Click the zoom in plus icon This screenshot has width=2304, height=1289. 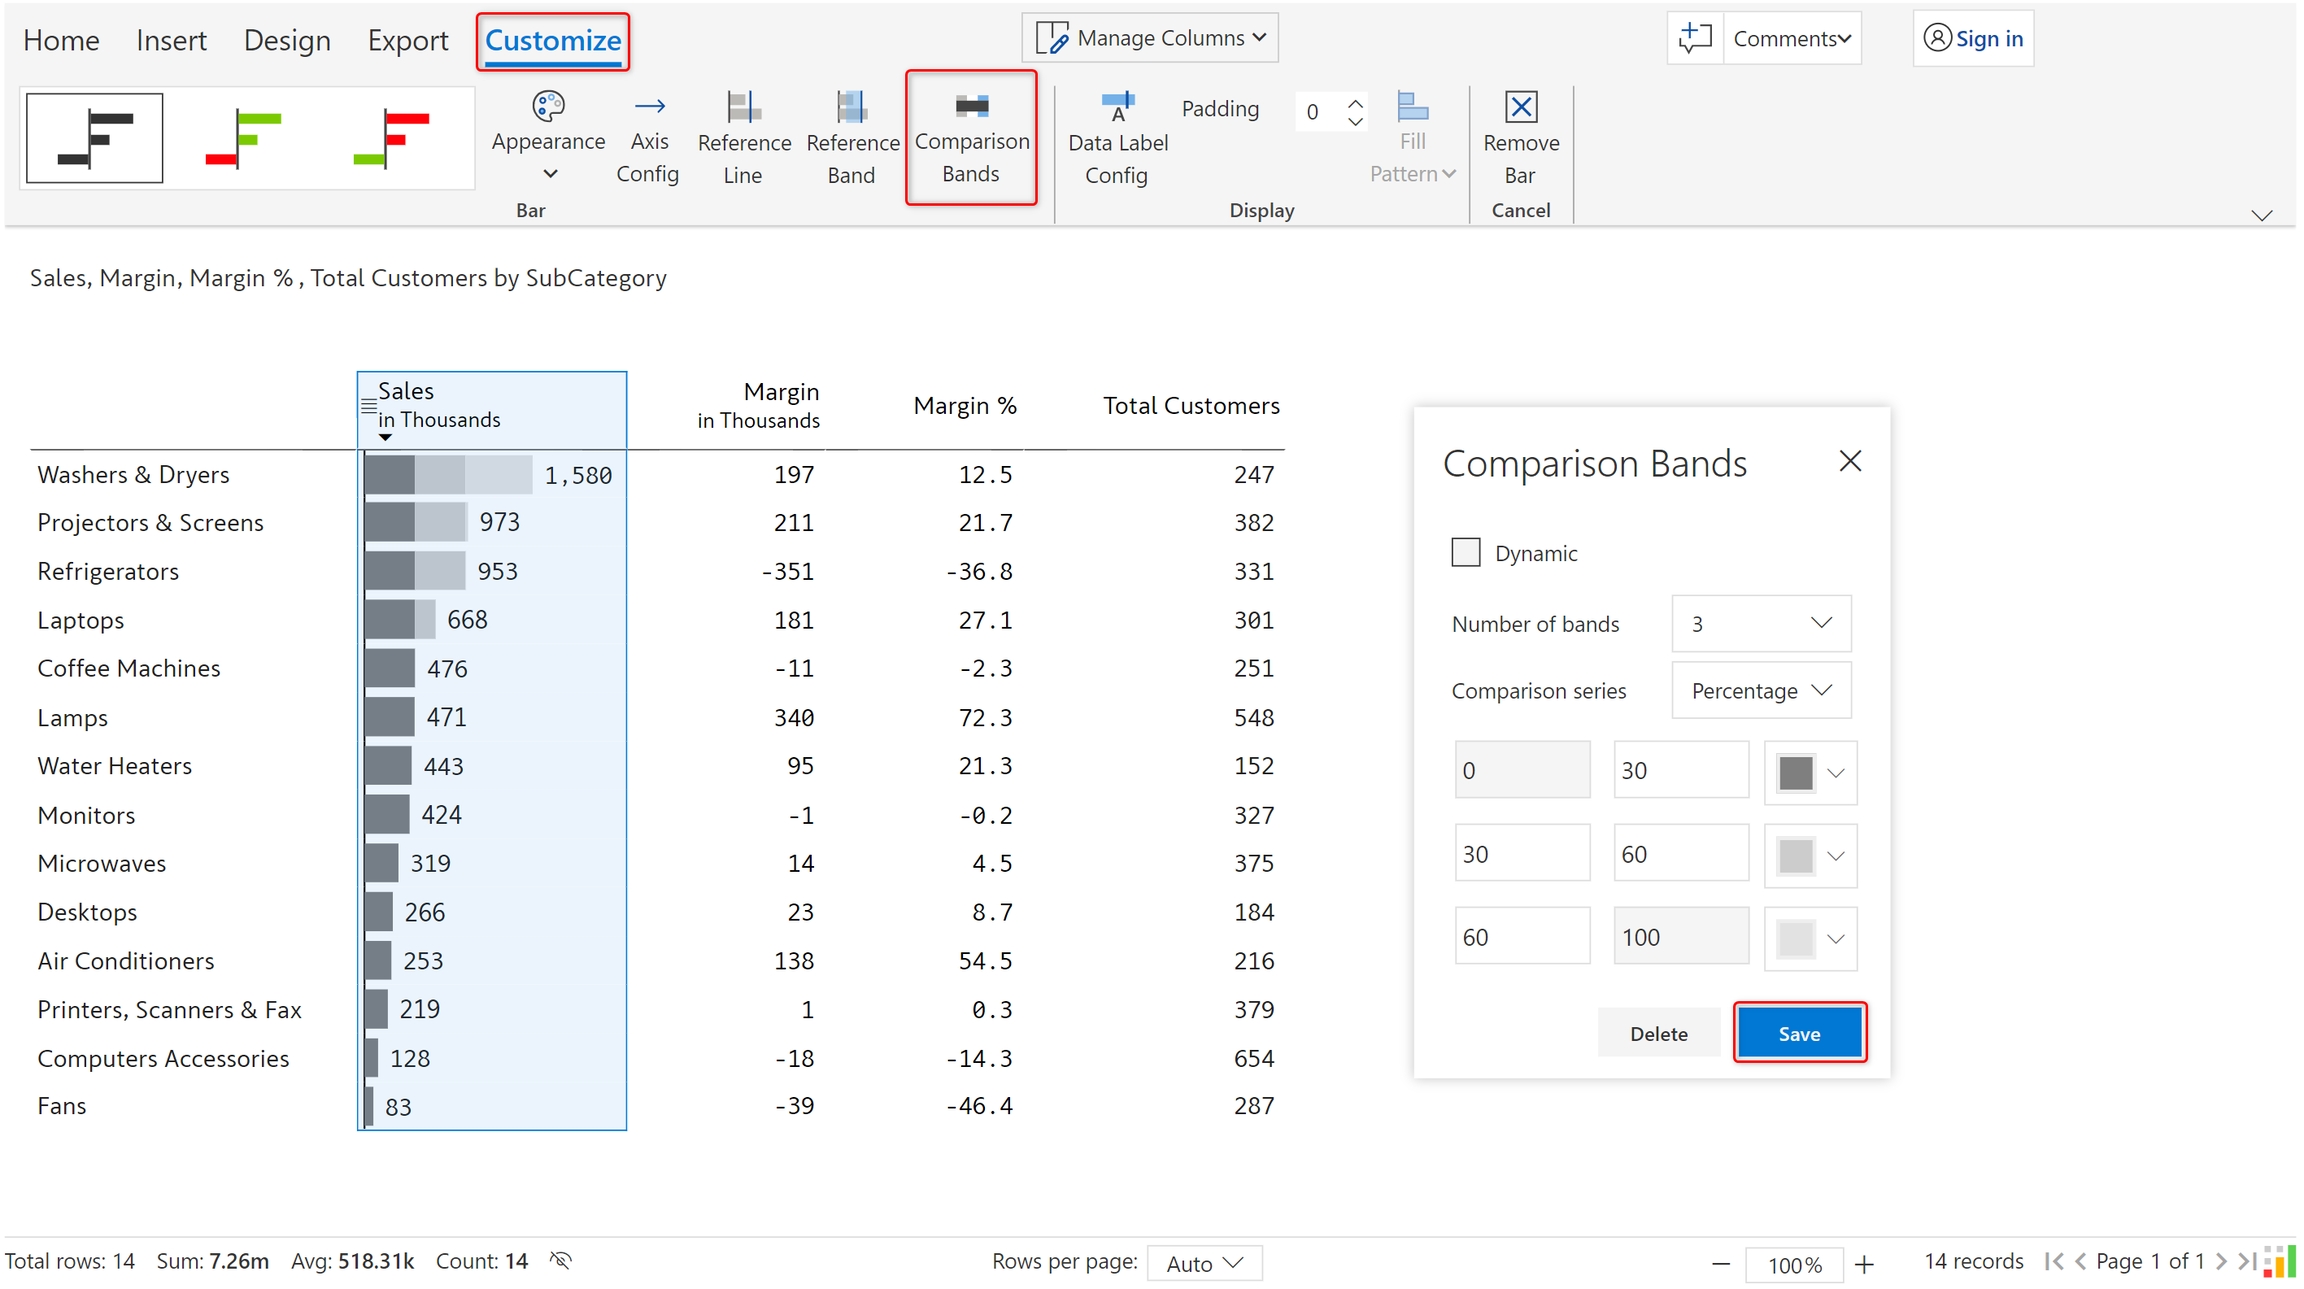tap(1864, 1264)
